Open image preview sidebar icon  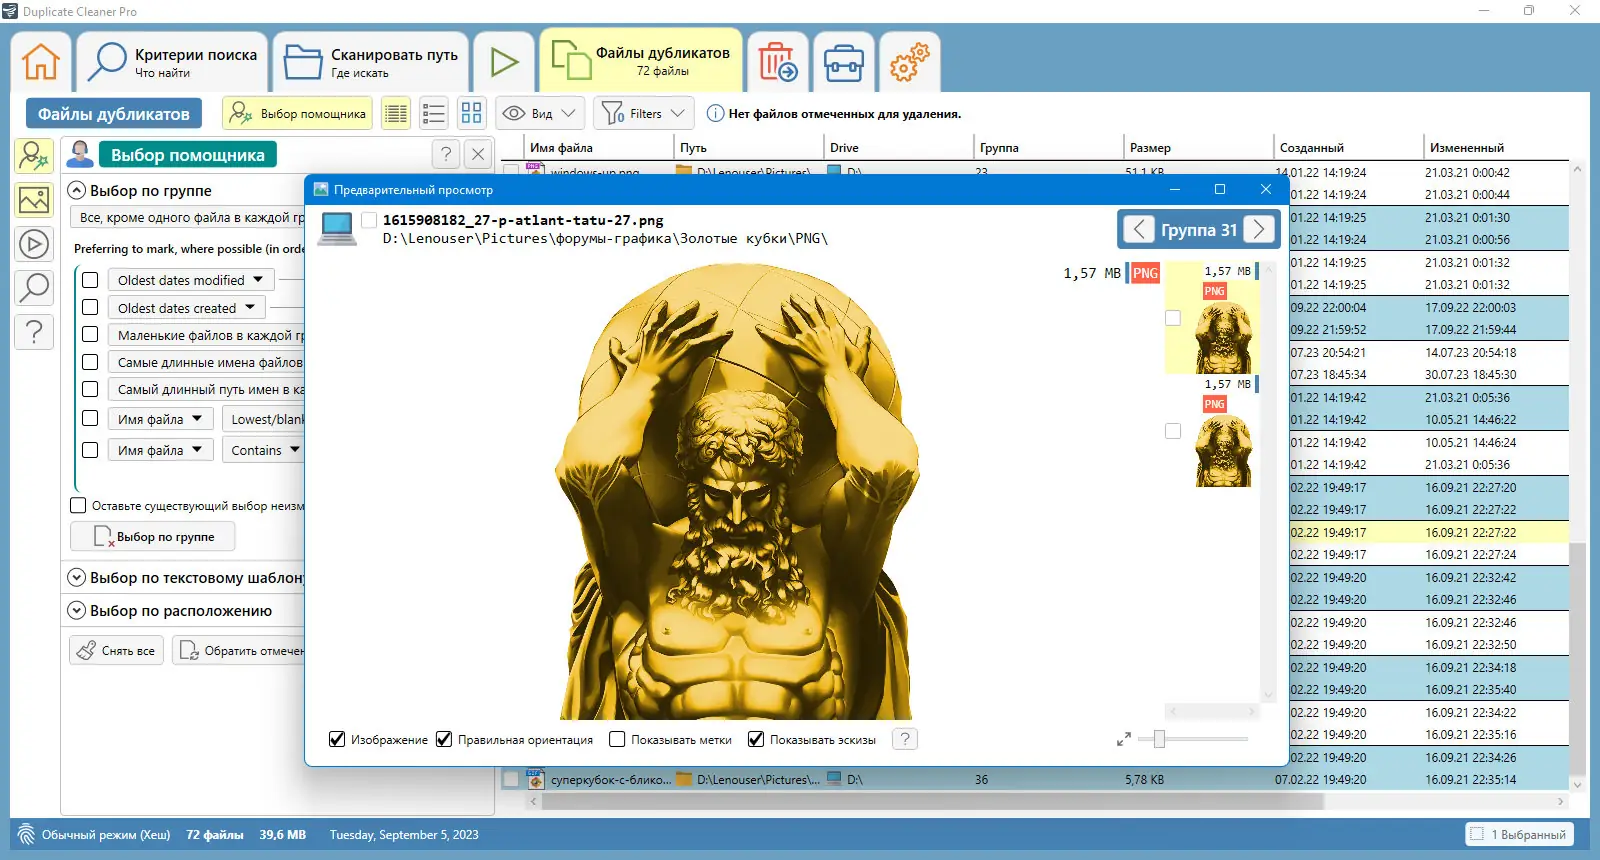coord(34,200)
